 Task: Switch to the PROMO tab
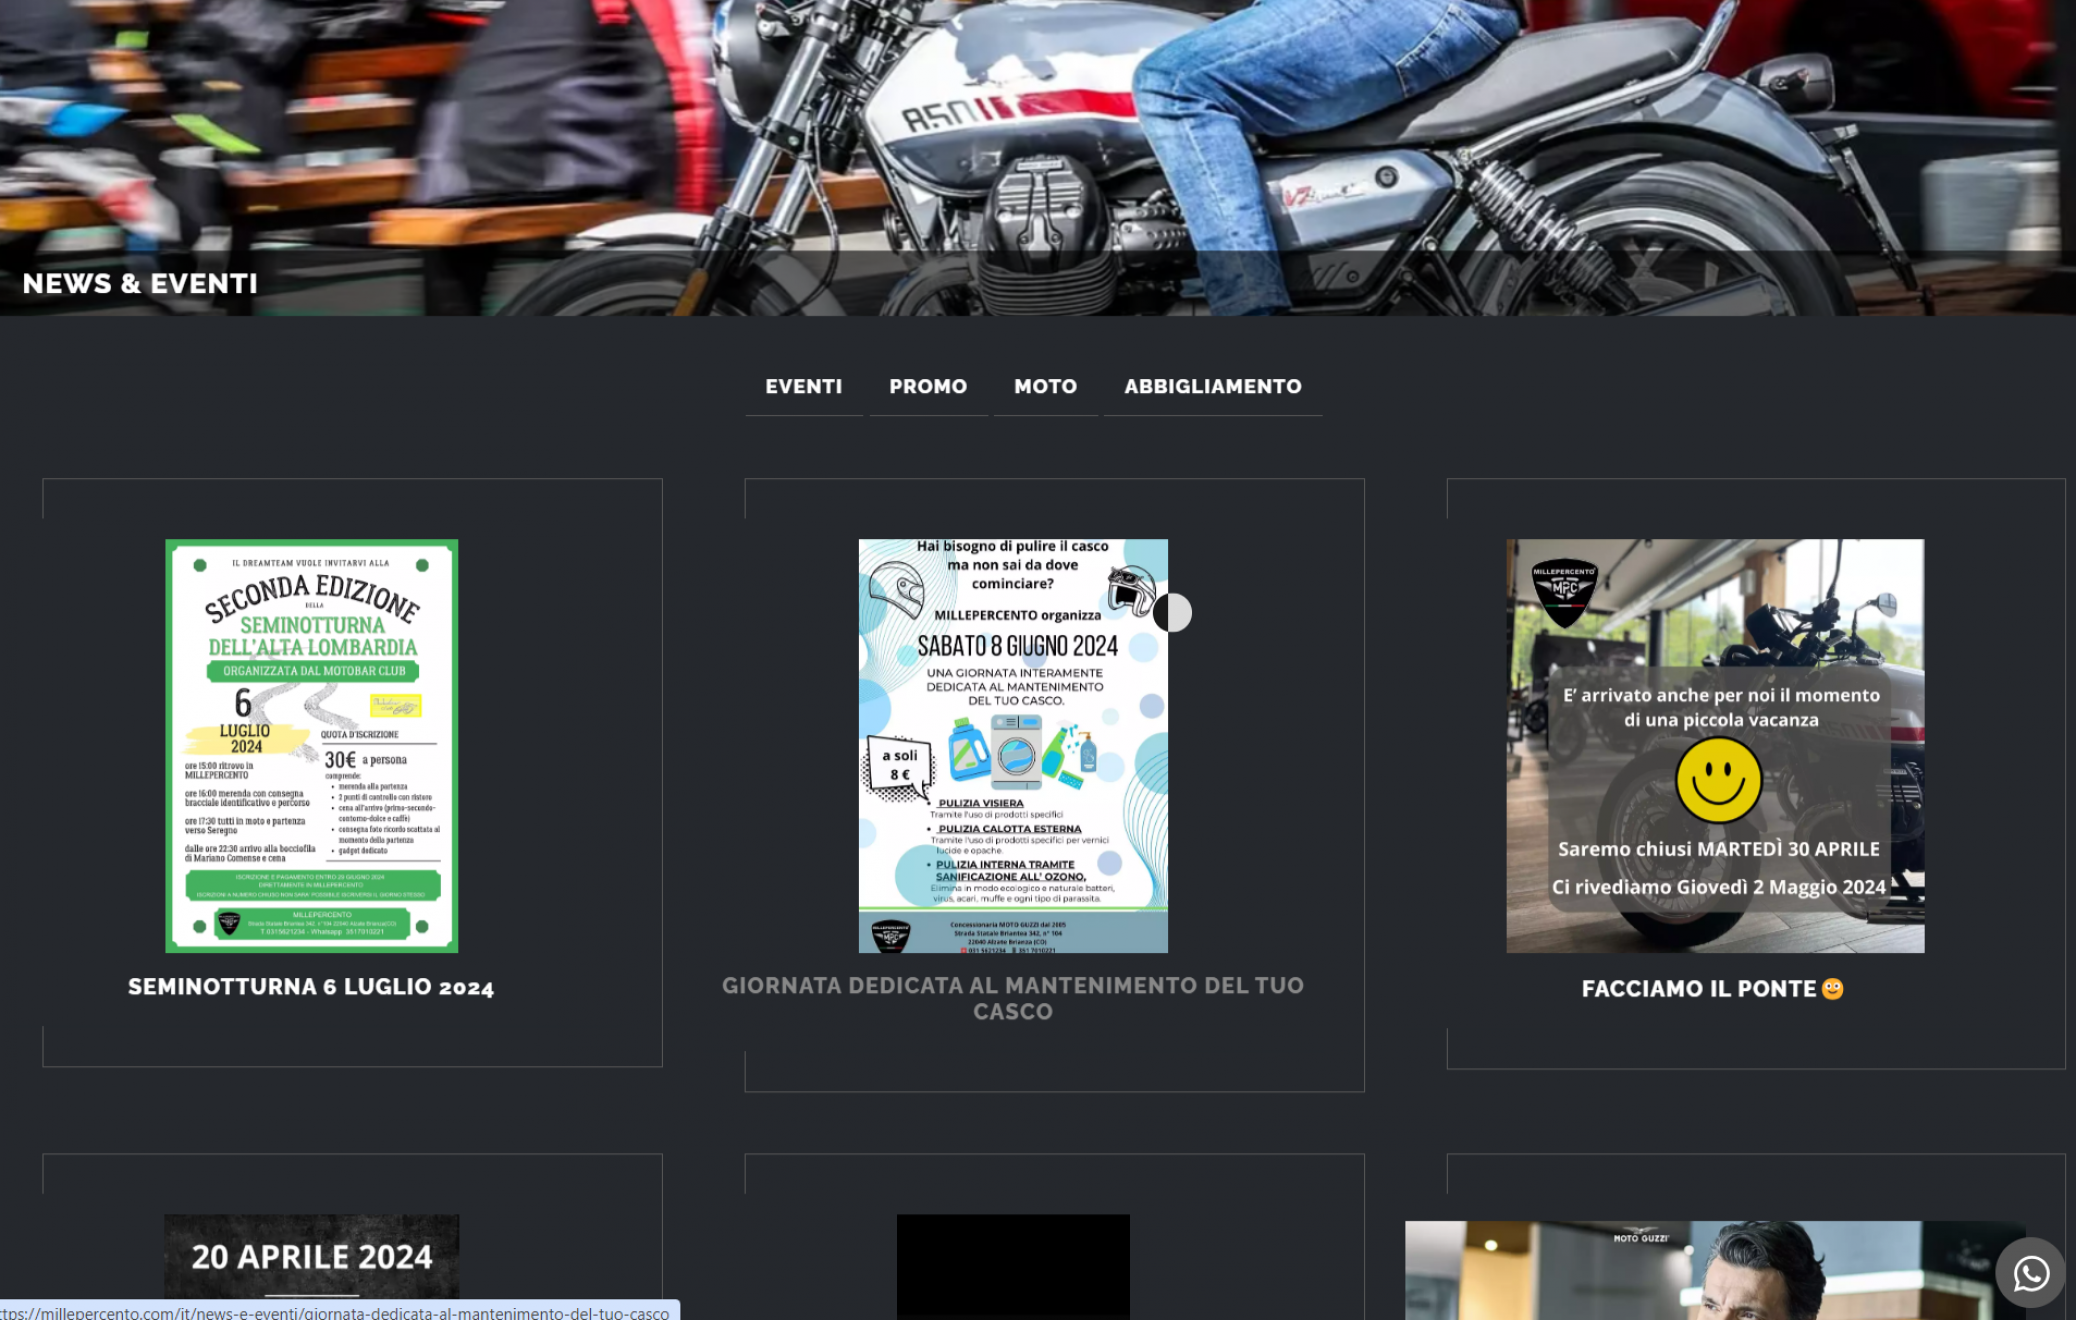tap(928, 386)
